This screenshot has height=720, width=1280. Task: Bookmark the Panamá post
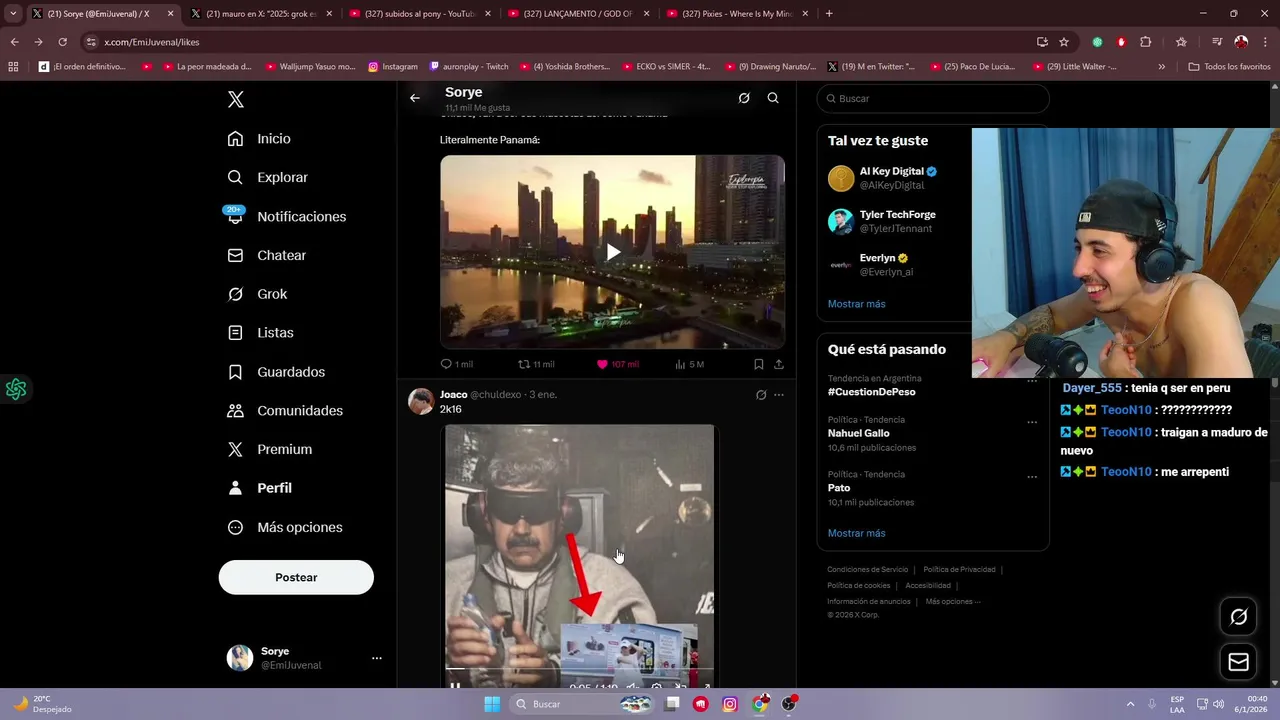pyautogui.click(x=759, y=364)
